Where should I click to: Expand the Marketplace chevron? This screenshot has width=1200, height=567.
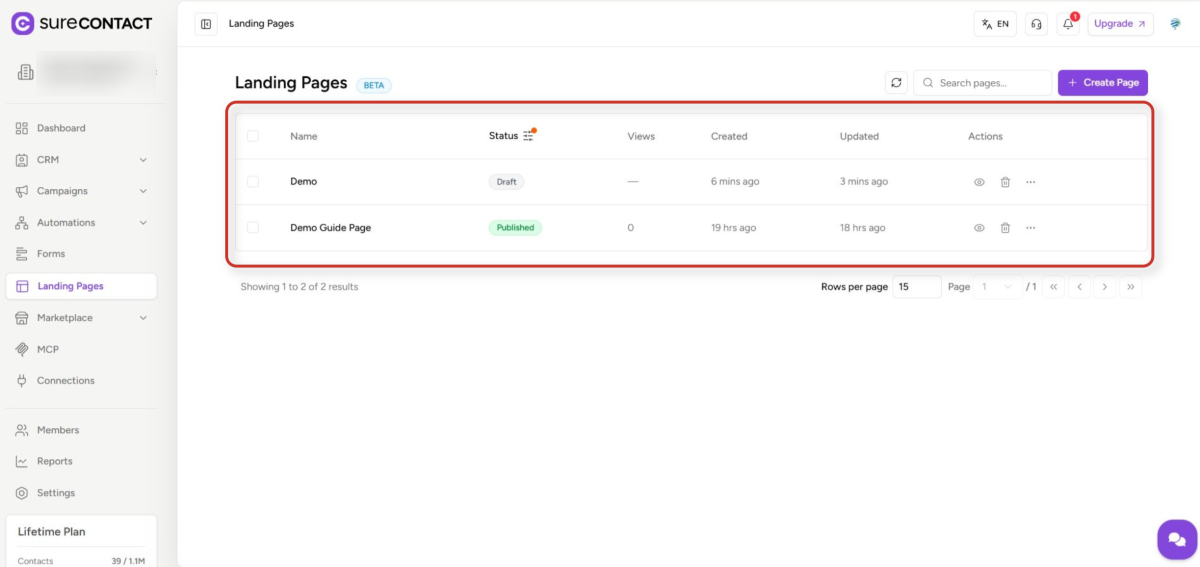[143, 318]
